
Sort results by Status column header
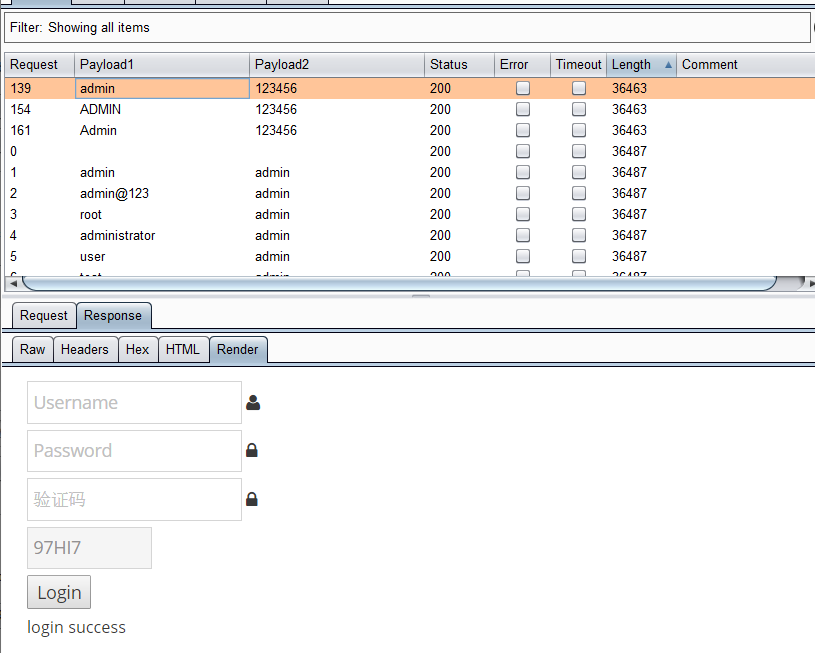click(x=459, y=65)
